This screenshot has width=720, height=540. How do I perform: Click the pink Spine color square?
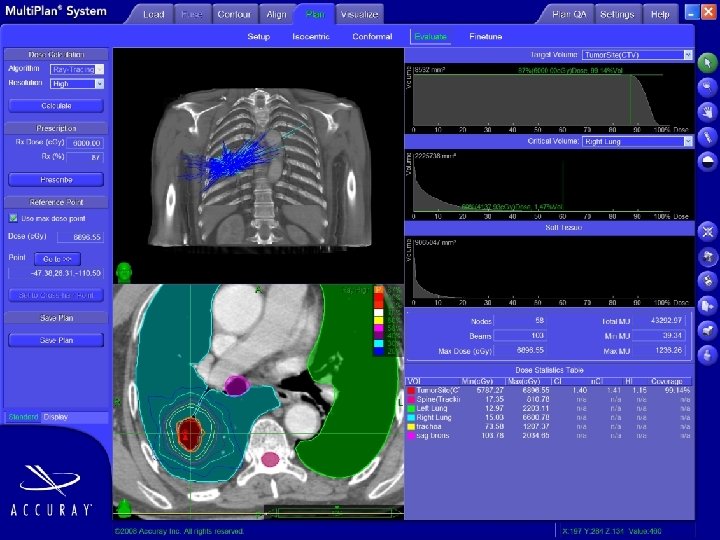[x=411, y=399]
